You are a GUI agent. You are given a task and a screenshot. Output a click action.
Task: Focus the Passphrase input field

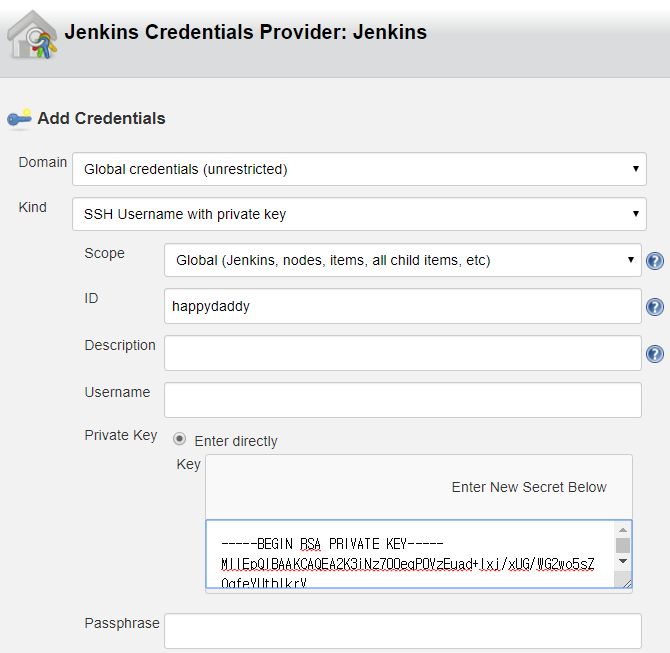click(x=403, y=631)
